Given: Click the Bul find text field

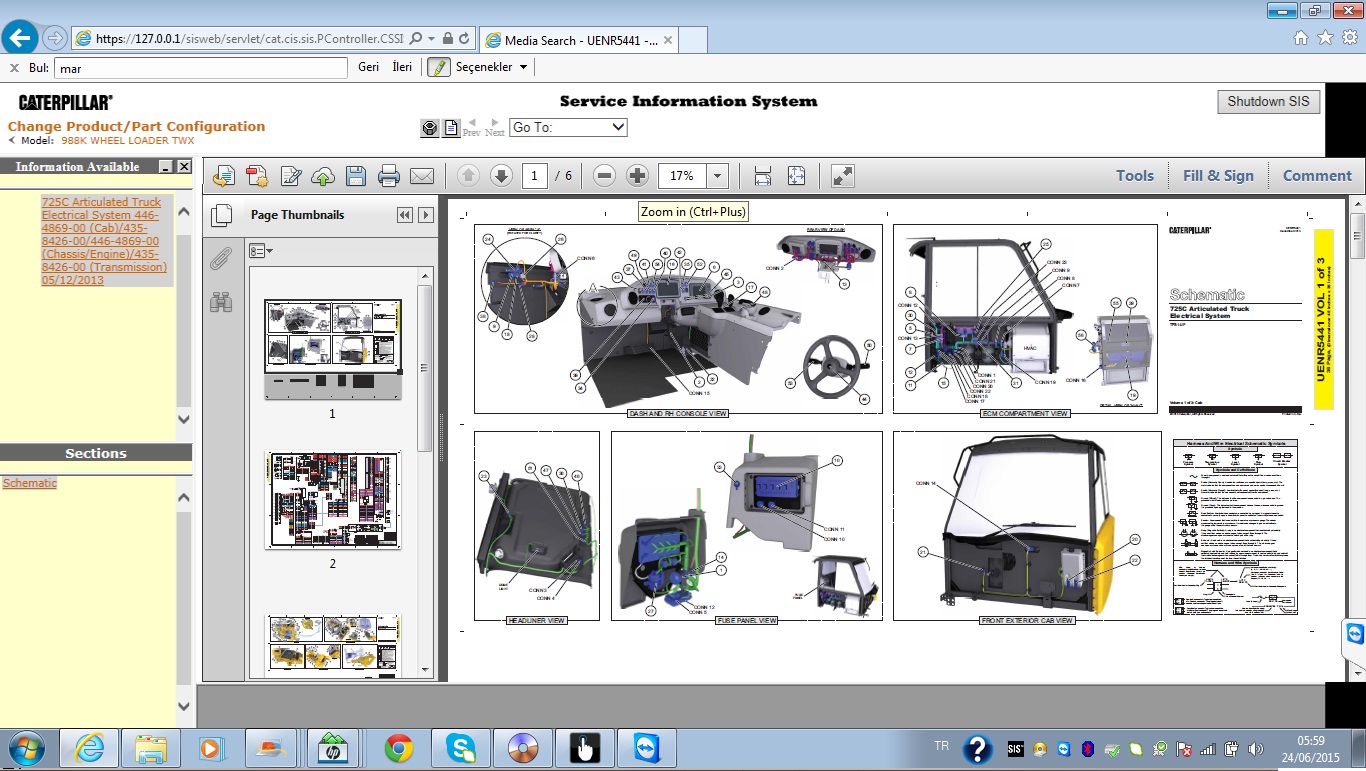Looking at the screenshot, I should [x=200, y=68].
